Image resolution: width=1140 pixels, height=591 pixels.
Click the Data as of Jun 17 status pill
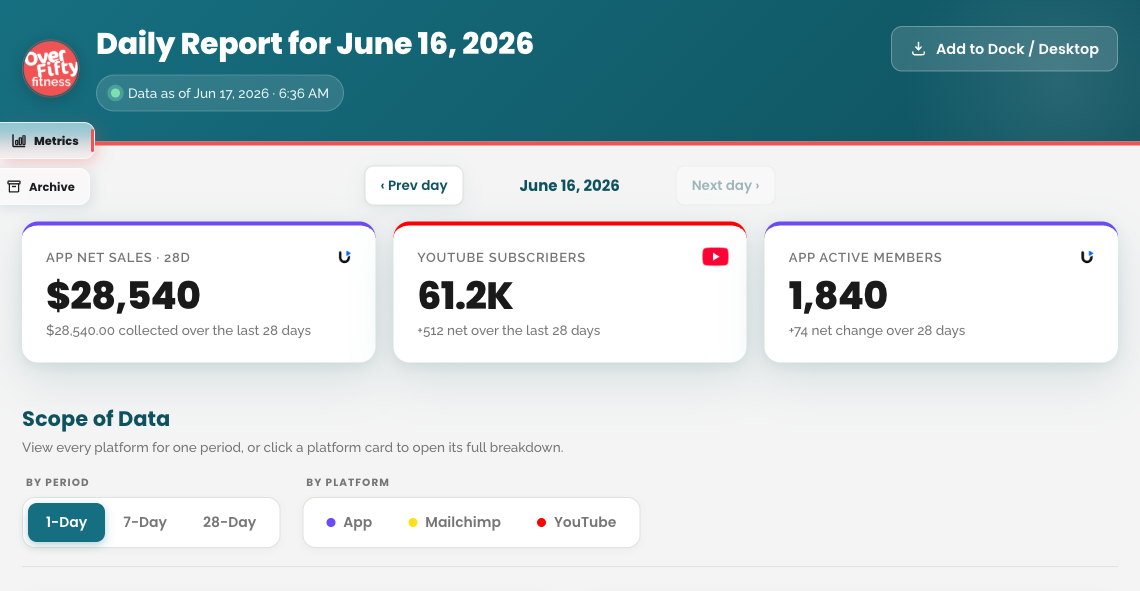[x=220, y=93]
